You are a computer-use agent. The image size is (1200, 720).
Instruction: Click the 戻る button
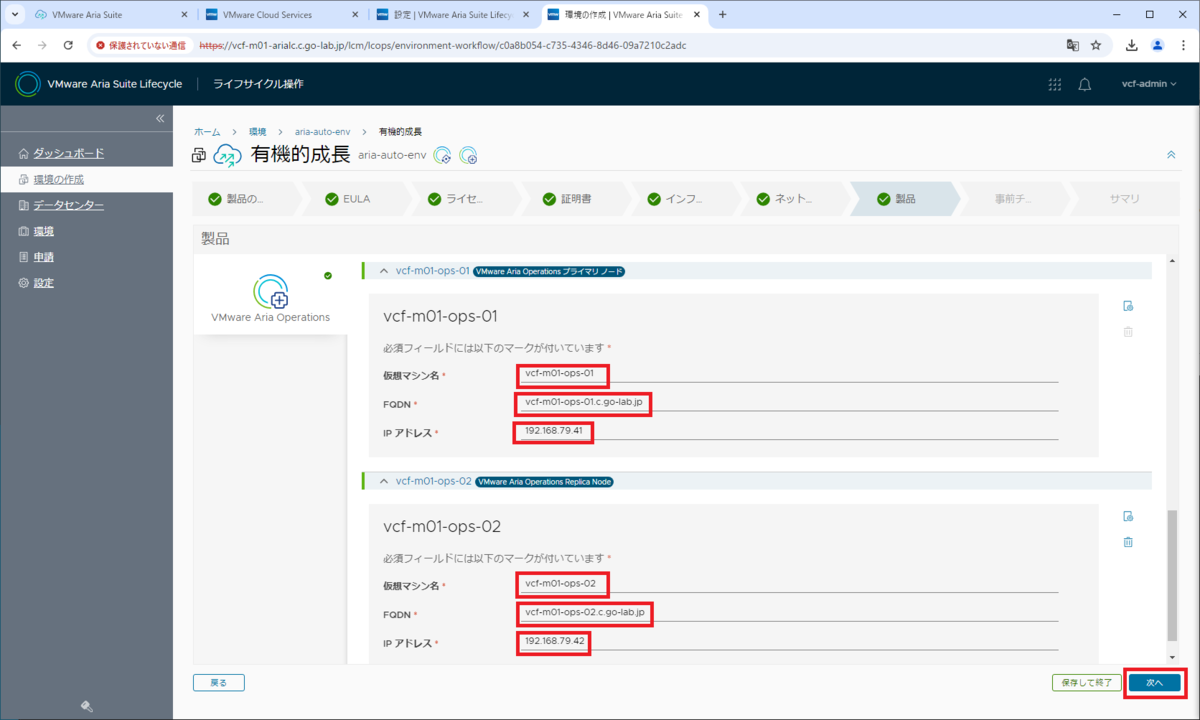click(x=219, y=683)
